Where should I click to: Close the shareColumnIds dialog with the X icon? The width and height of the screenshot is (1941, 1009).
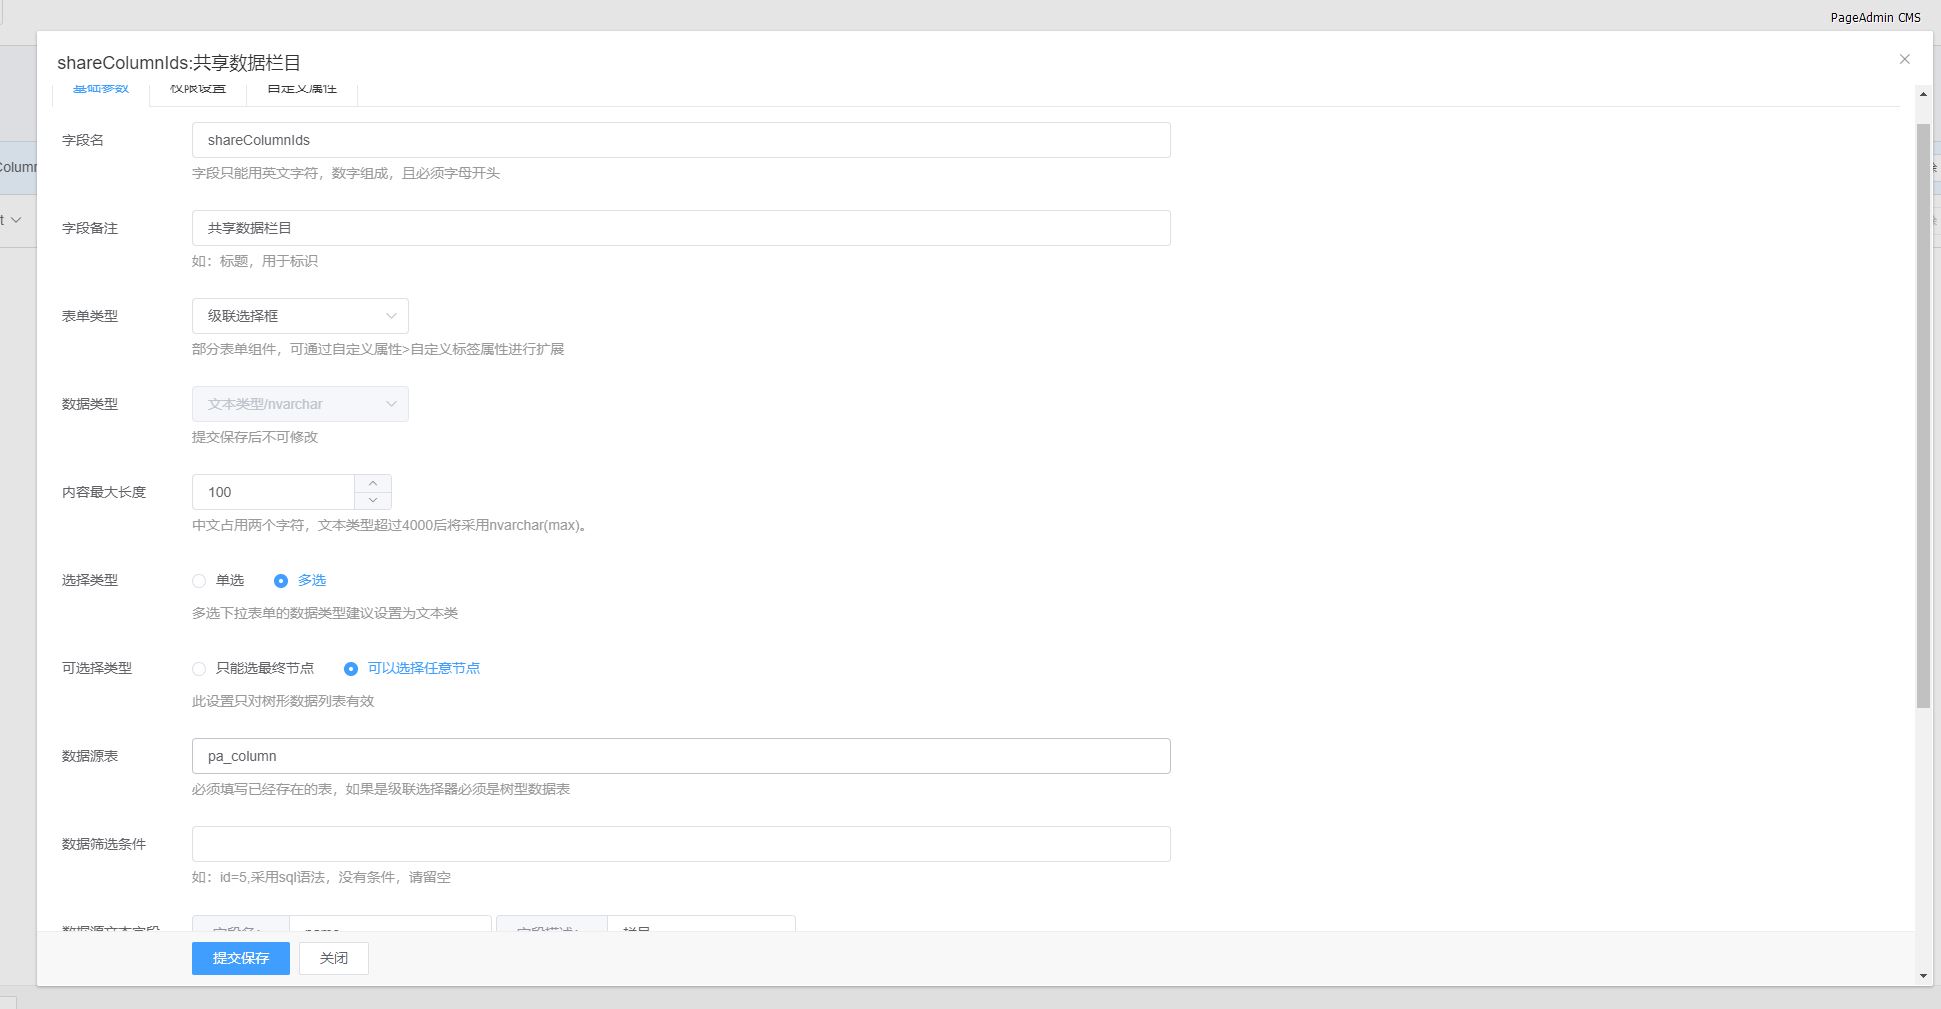point(1904,60)
